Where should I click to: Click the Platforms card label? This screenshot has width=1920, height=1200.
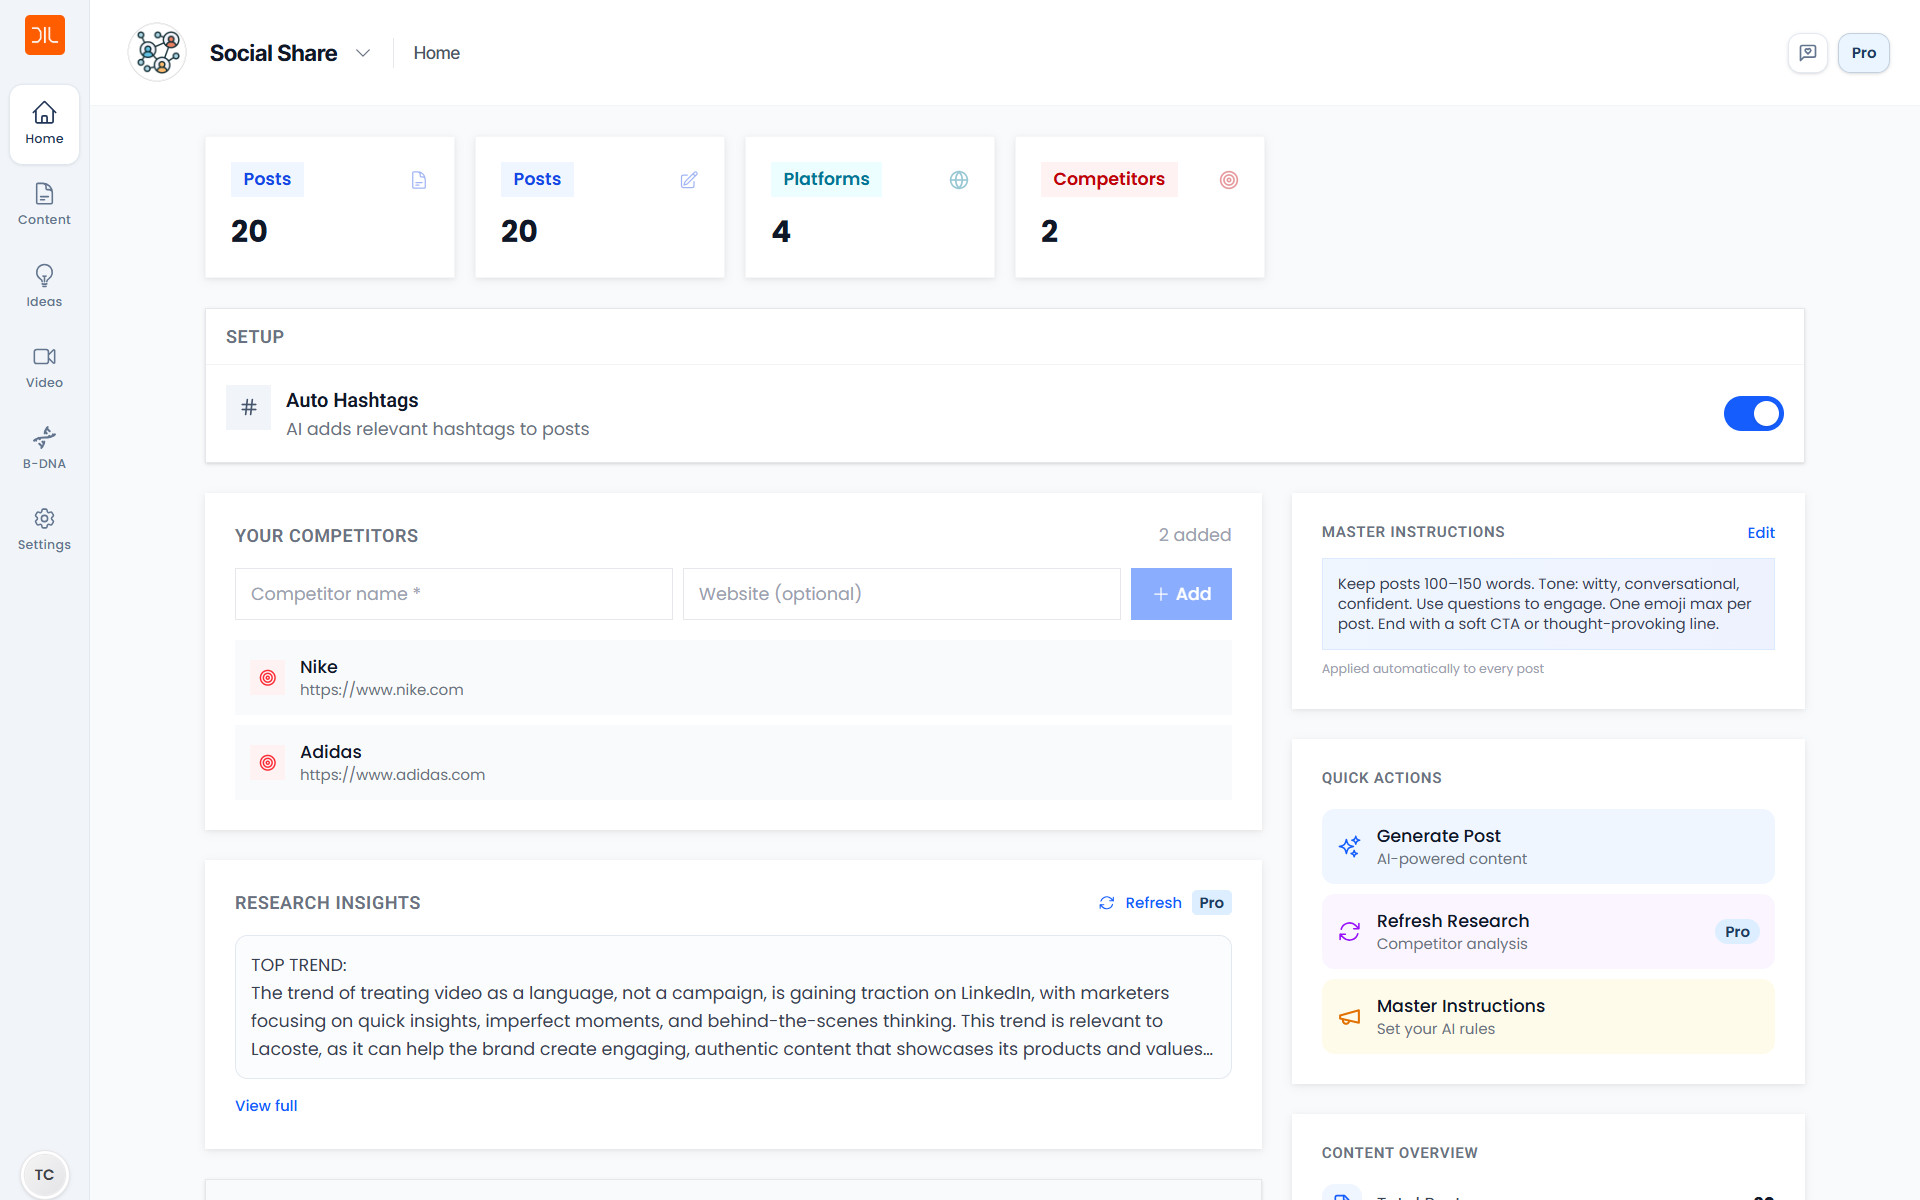pos(826,179)
